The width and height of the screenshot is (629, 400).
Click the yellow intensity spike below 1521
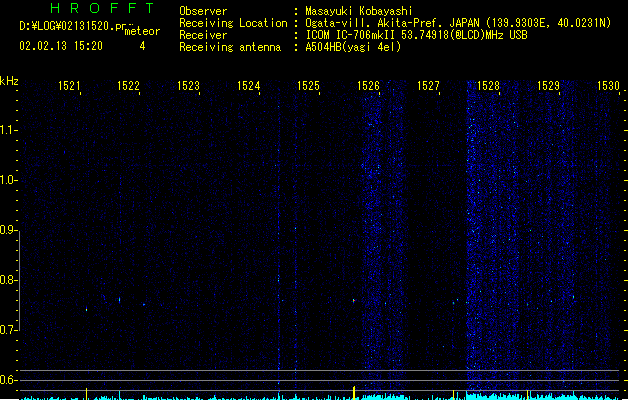(86, 394)
